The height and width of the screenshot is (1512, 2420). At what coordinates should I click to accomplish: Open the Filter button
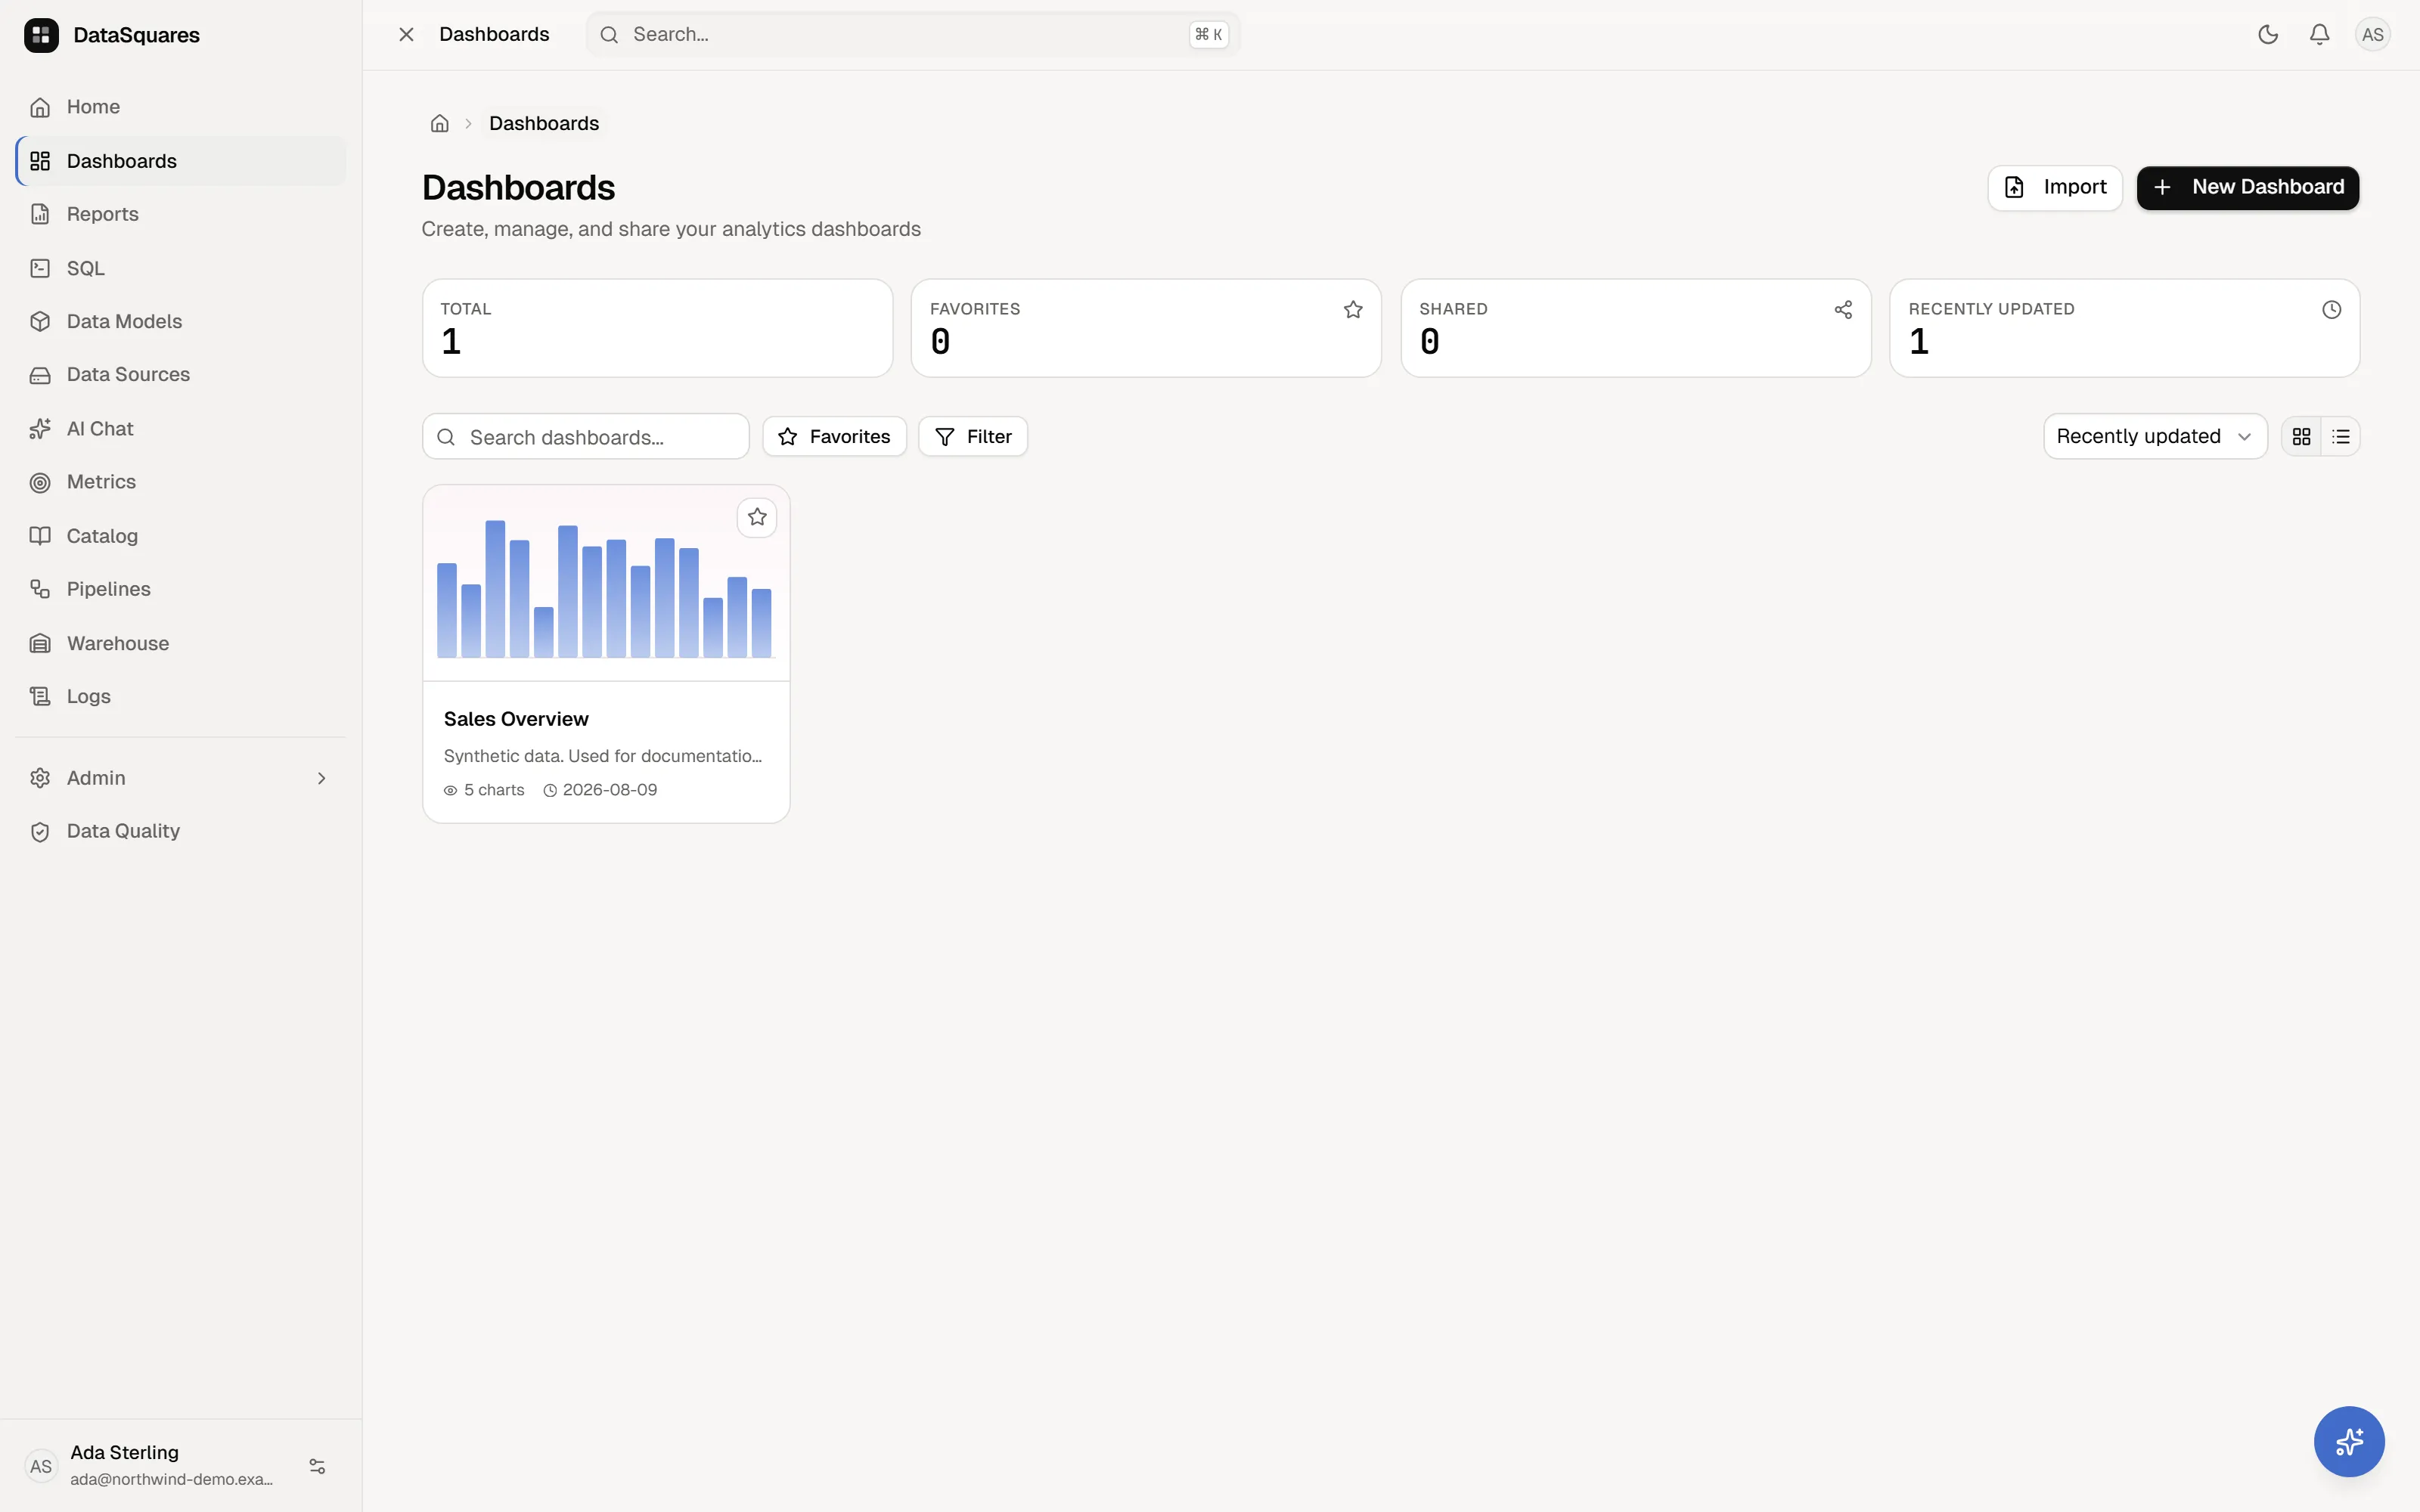[972, 437]
